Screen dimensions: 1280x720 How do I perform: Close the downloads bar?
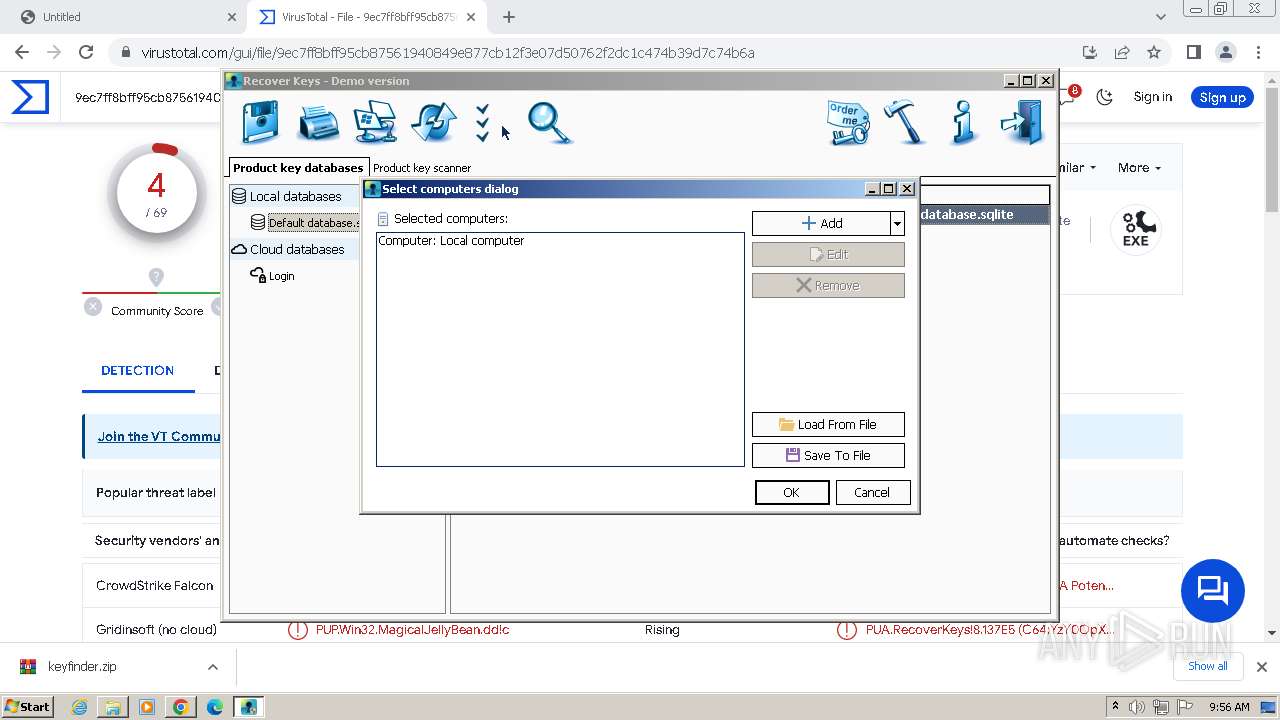1262,667
